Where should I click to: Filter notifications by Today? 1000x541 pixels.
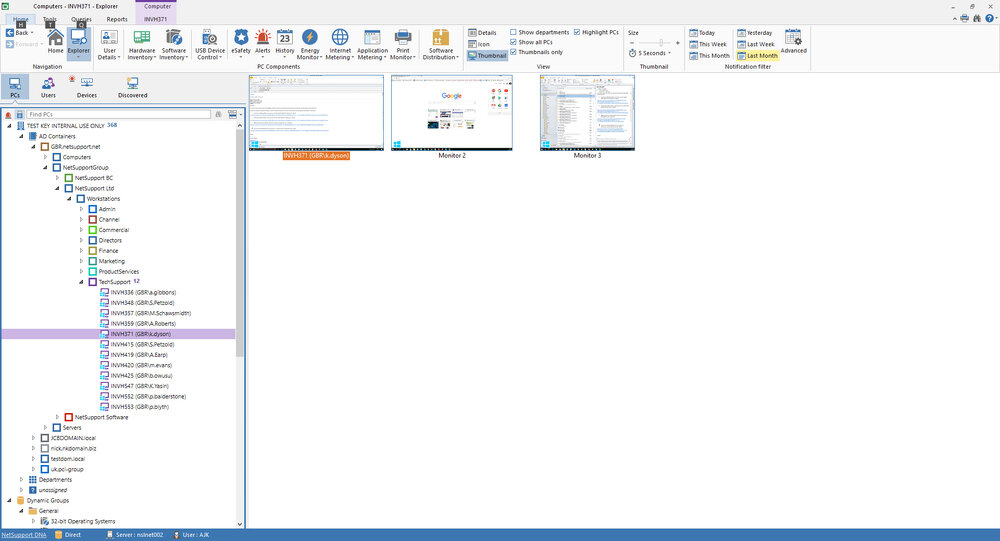[702, 33]
